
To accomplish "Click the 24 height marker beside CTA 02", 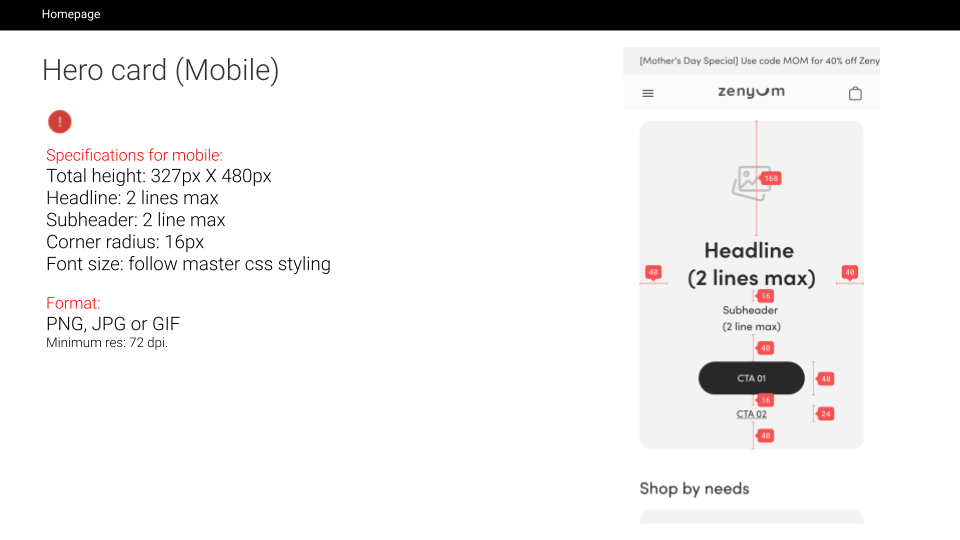I will [826, 414].
